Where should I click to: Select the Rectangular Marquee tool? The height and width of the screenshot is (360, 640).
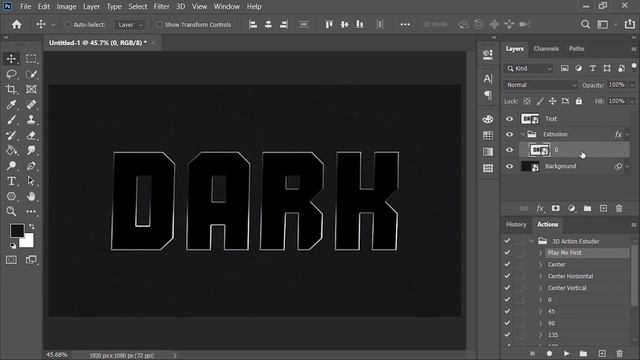(31, 59)
